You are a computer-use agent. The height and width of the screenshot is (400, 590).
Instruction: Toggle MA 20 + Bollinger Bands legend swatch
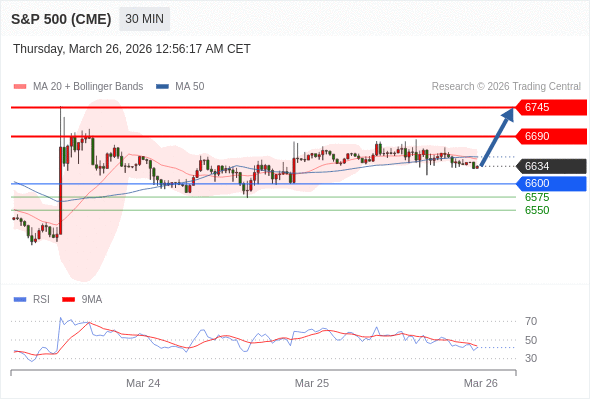click(20, 87)
